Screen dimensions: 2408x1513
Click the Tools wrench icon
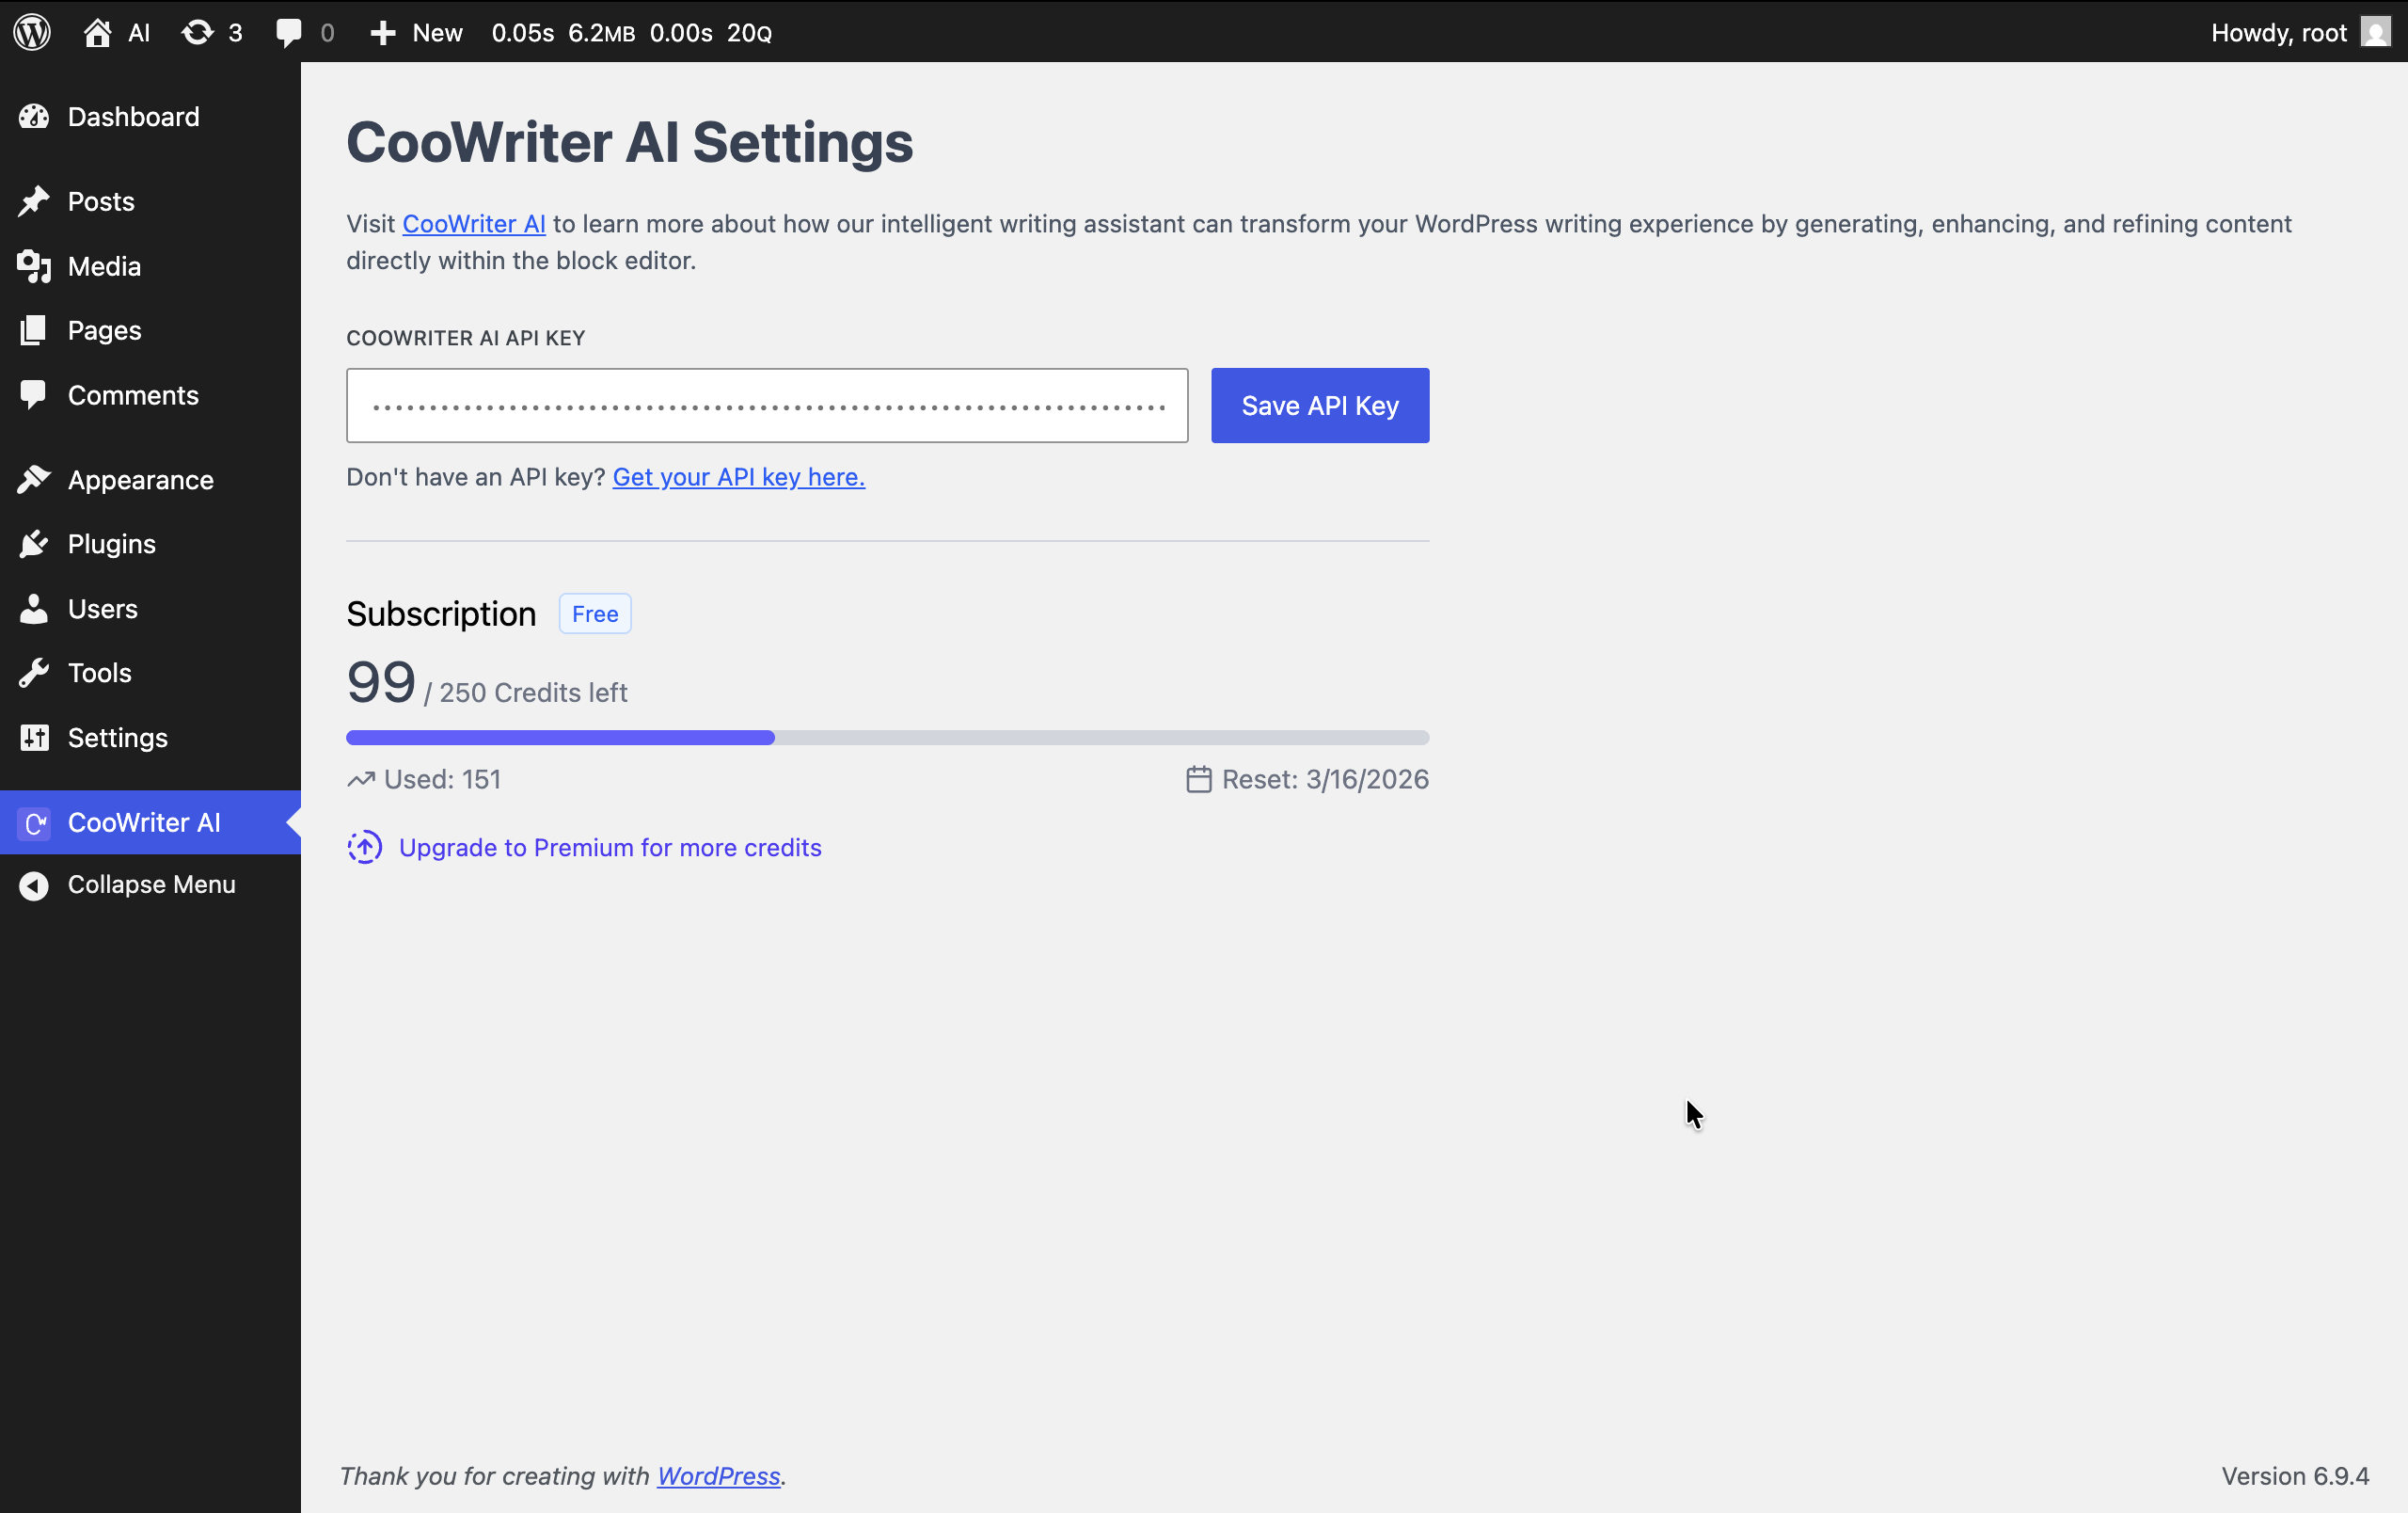coord(33,672)
